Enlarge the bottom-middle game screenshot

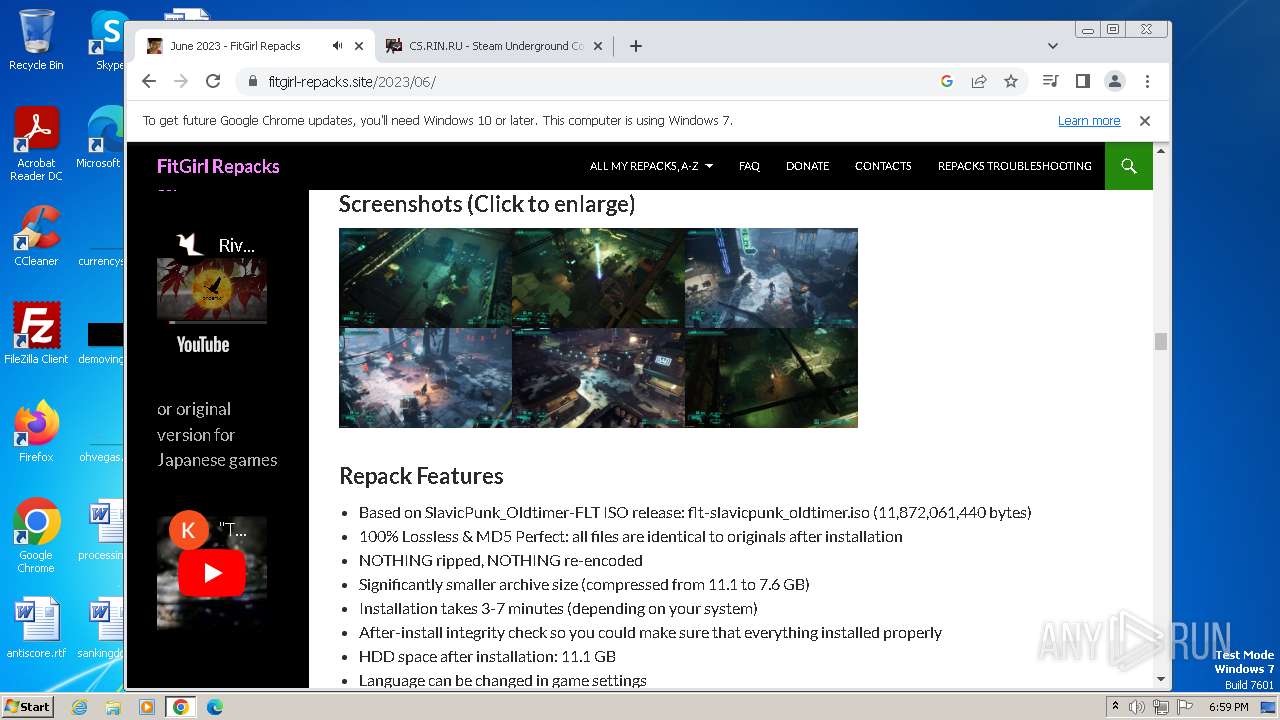pyautogui.click(x=598, y=378)
